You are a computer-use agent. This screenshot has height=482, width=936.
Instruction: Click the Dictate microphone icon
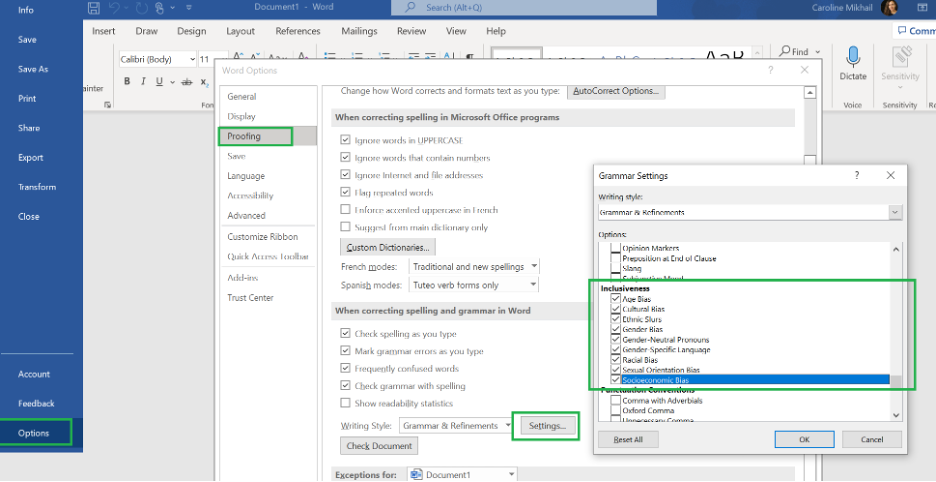coord(852,57)
